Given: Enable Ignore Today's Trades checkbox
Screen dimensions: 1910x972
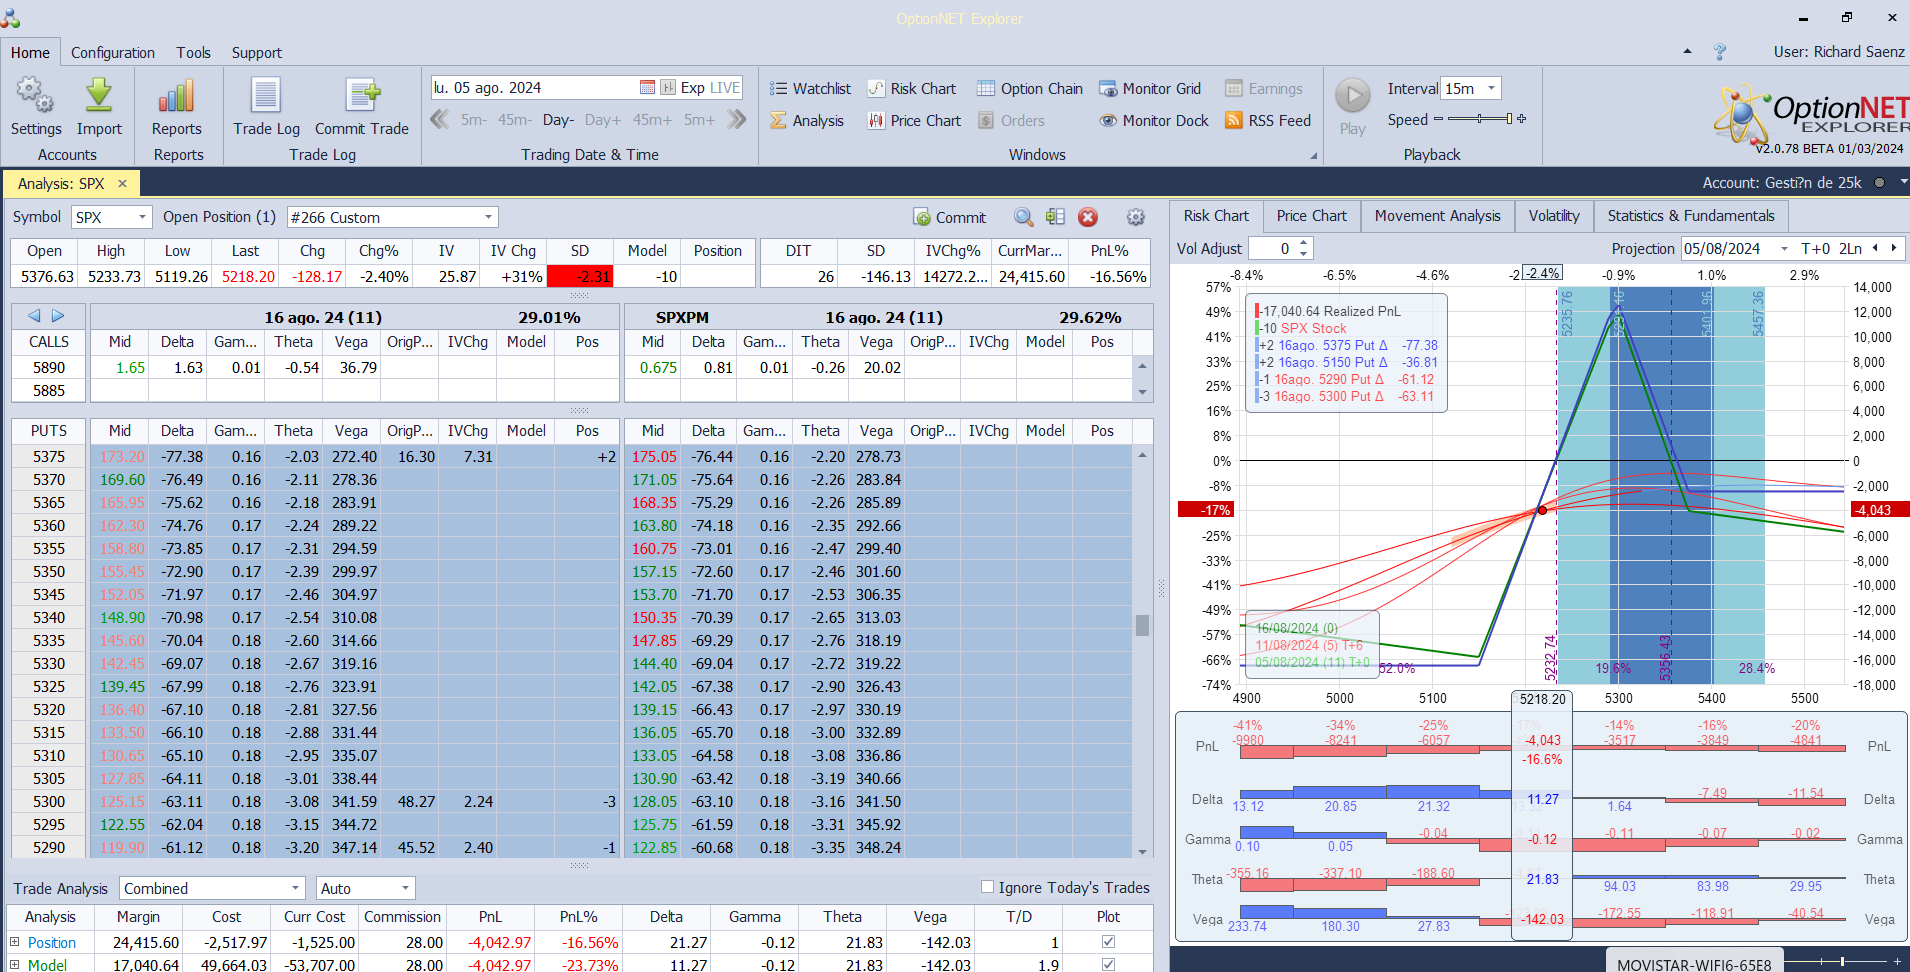Looking at the screenshot, I should 987,887.
